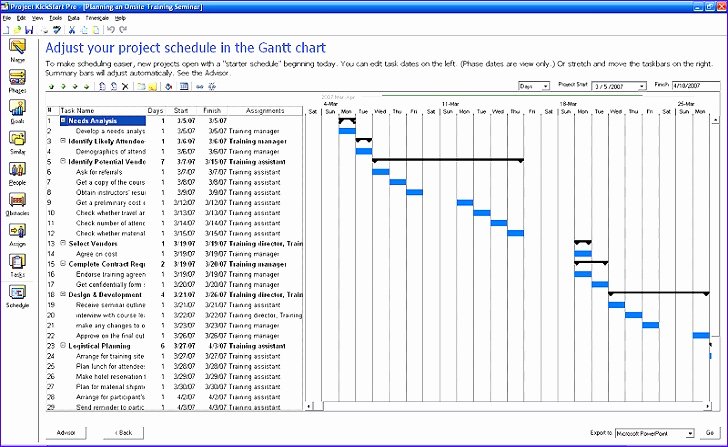
Task: Click the spell check icon in top toolbar
Action: 57,30
